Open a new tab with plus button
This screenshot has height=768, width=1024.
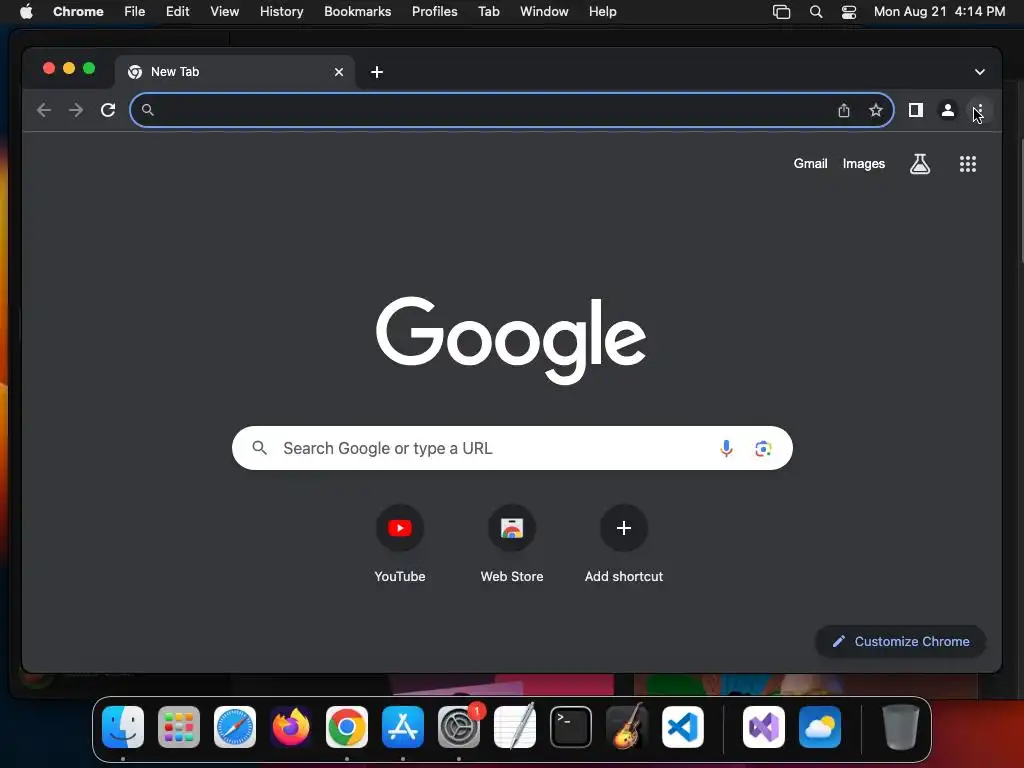(377, 72)
